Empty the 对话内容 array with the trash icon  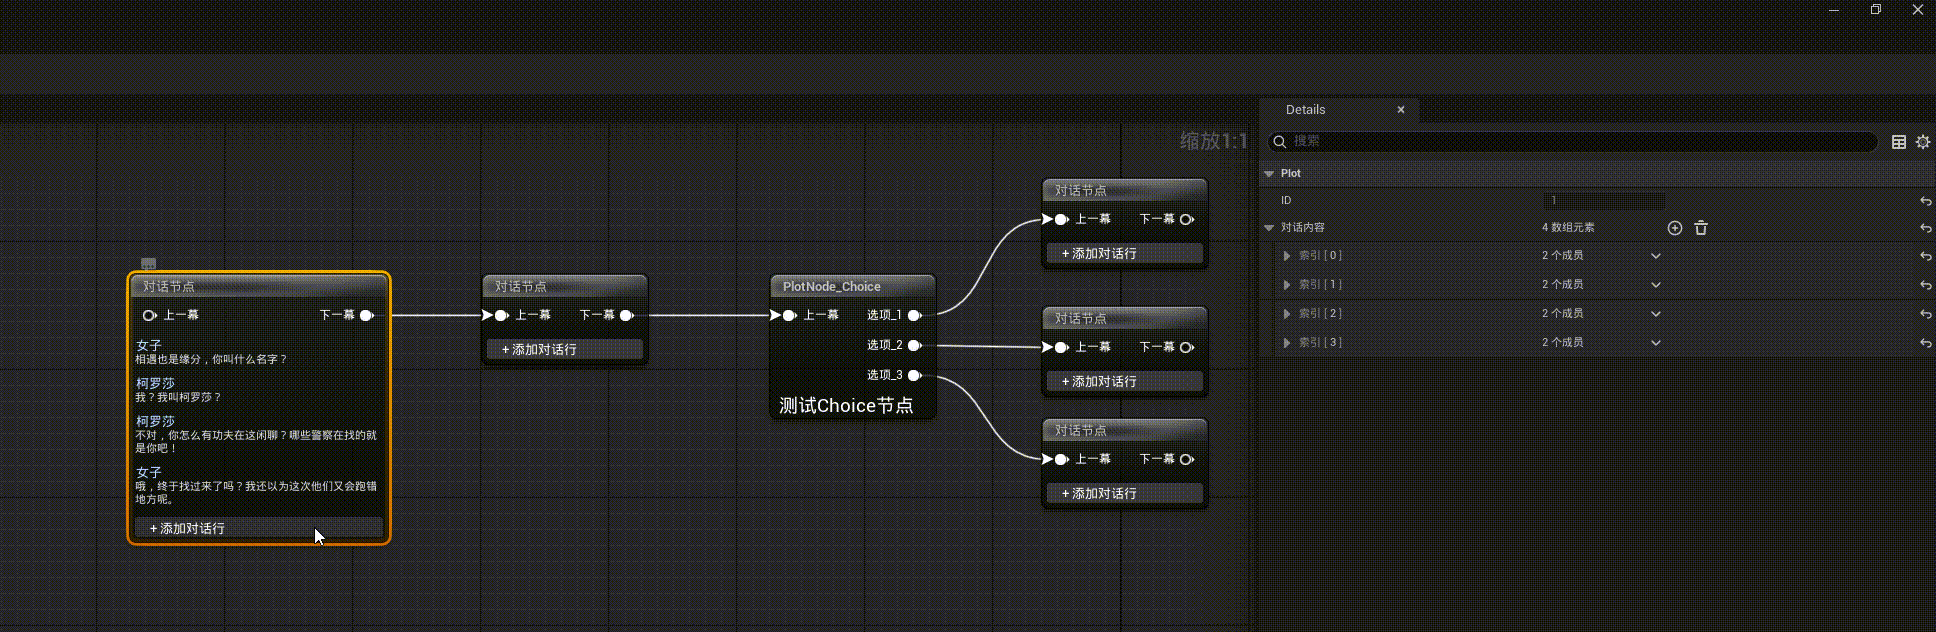1701,228
